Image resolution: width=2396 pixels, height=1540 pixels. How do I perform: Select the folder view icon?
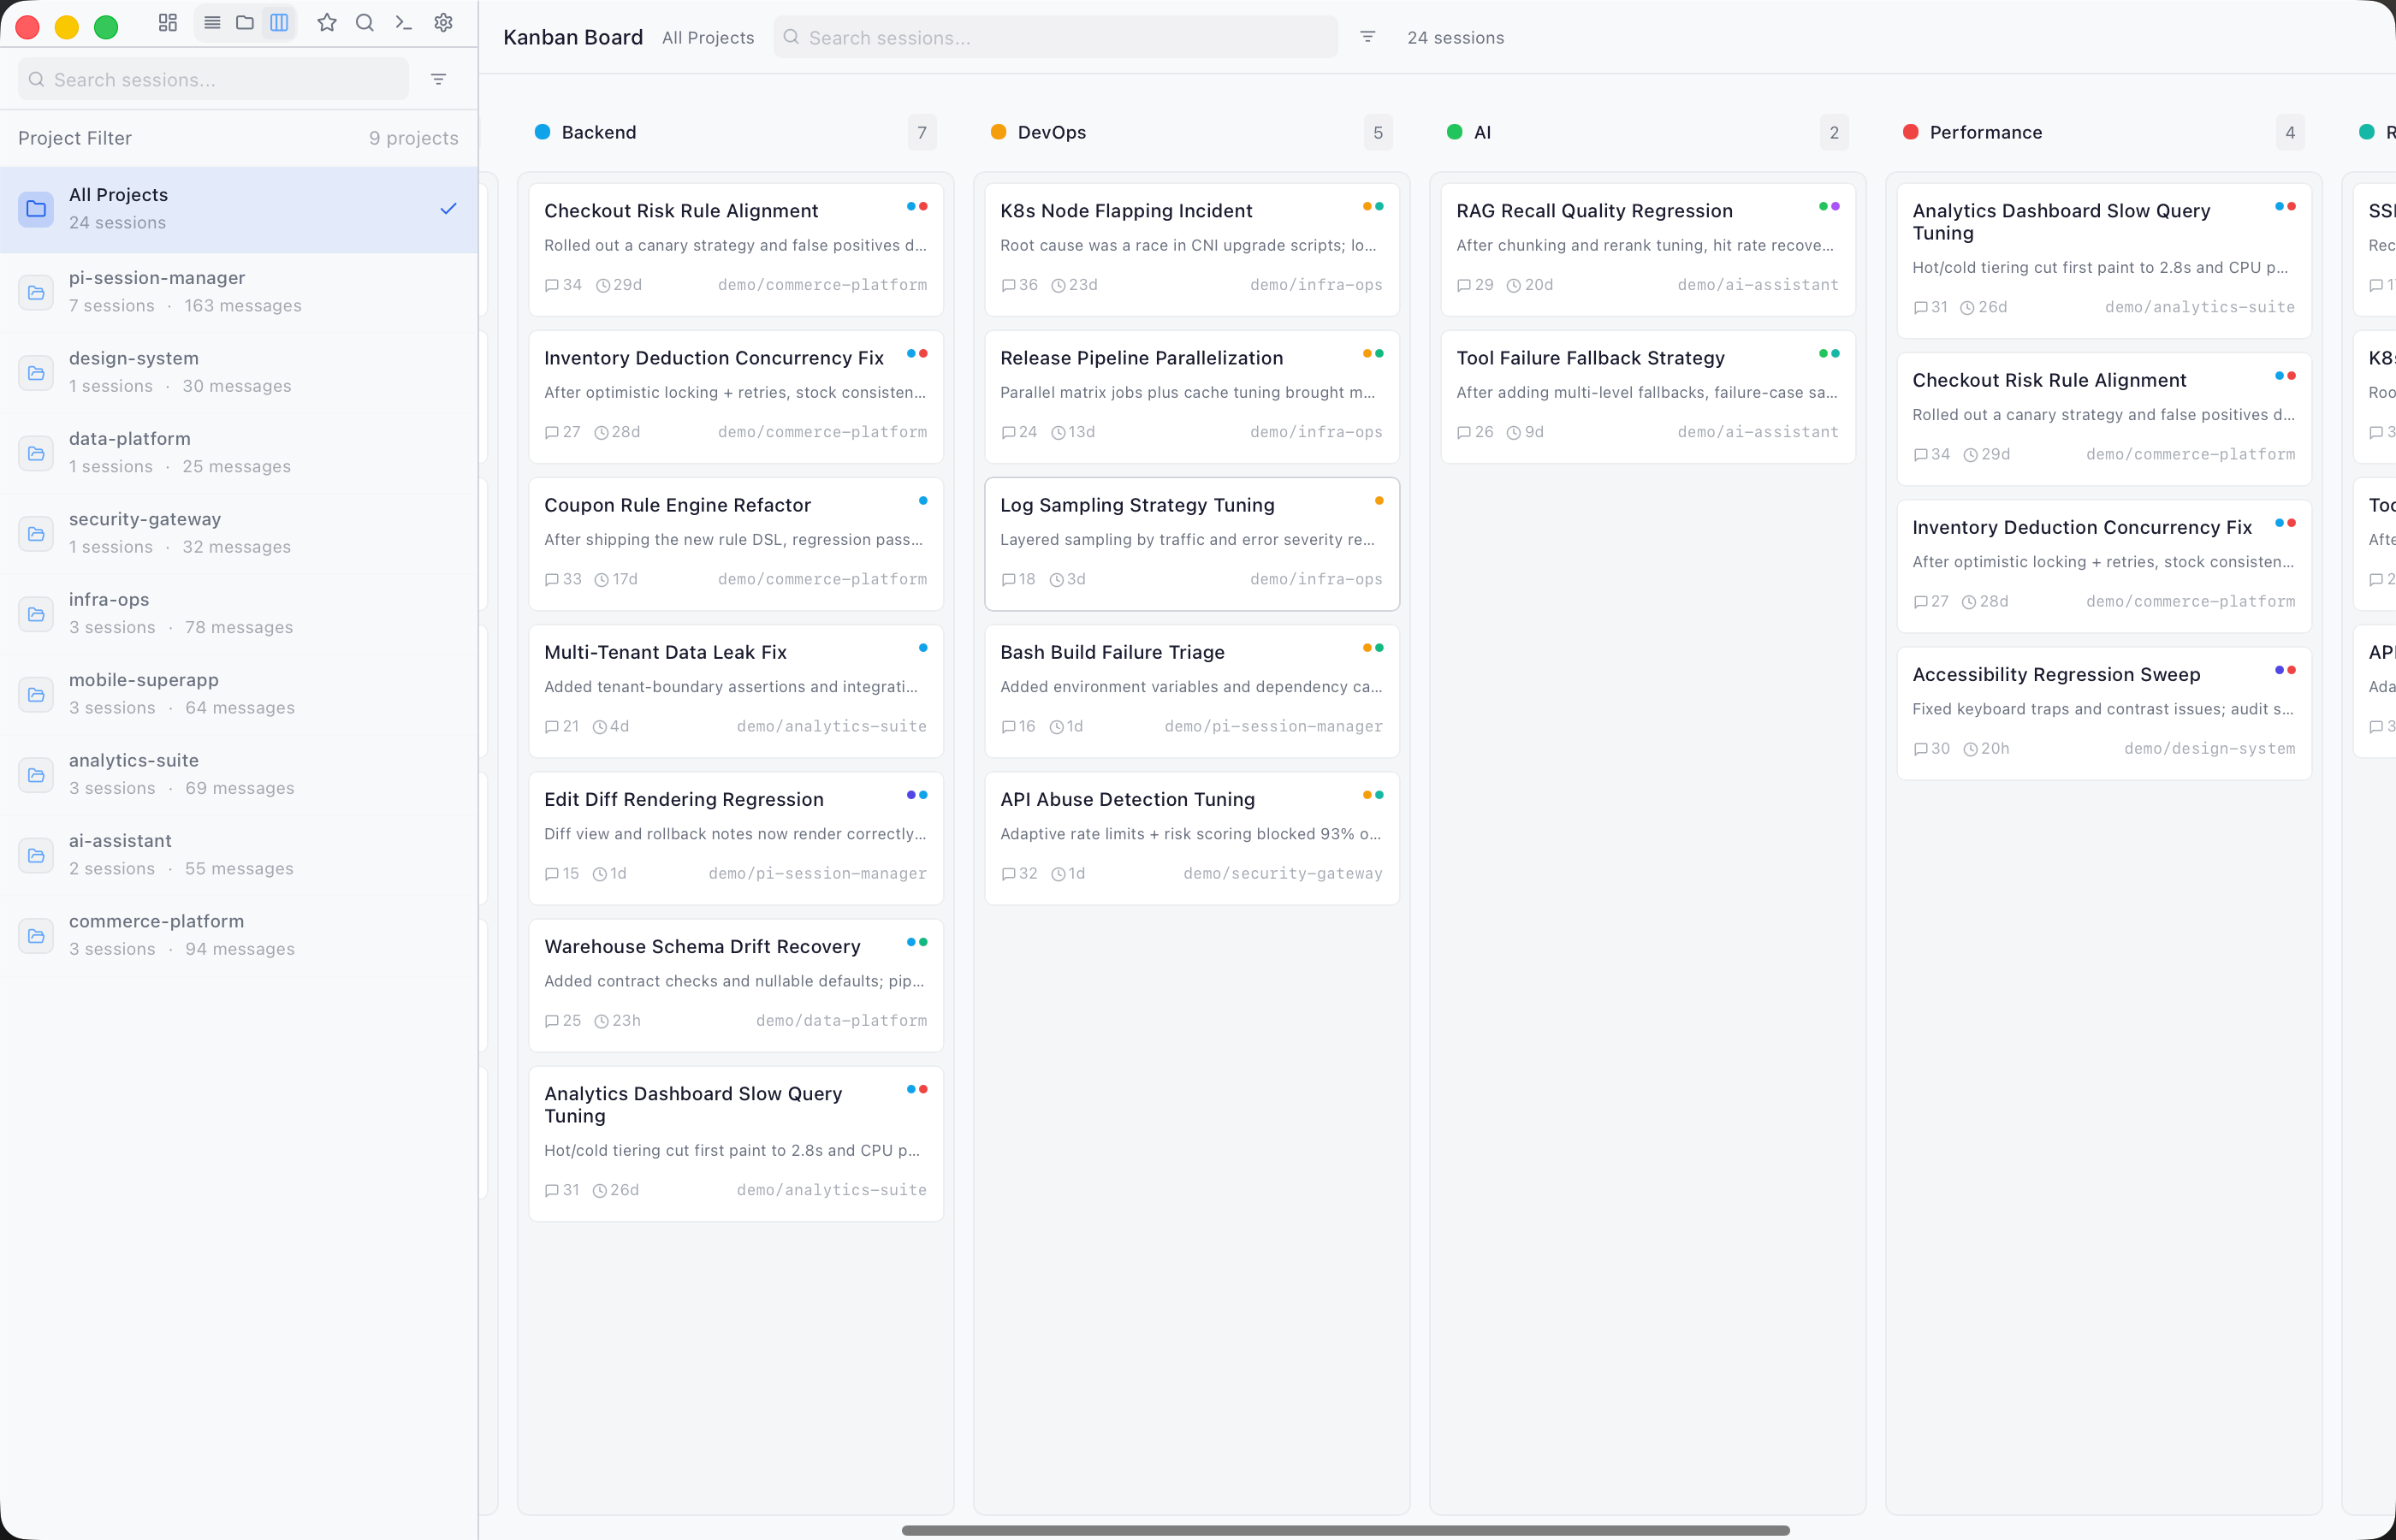[x=245, y=22]
